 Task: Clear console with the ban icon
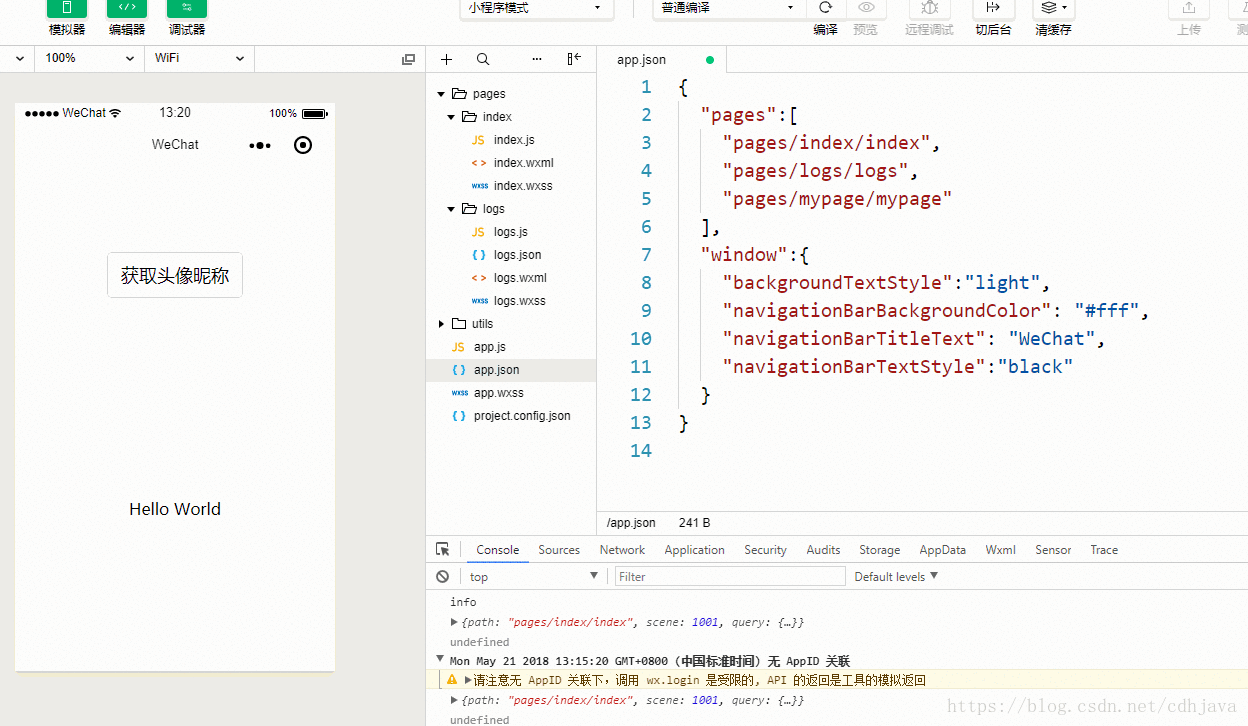point(443,577)
